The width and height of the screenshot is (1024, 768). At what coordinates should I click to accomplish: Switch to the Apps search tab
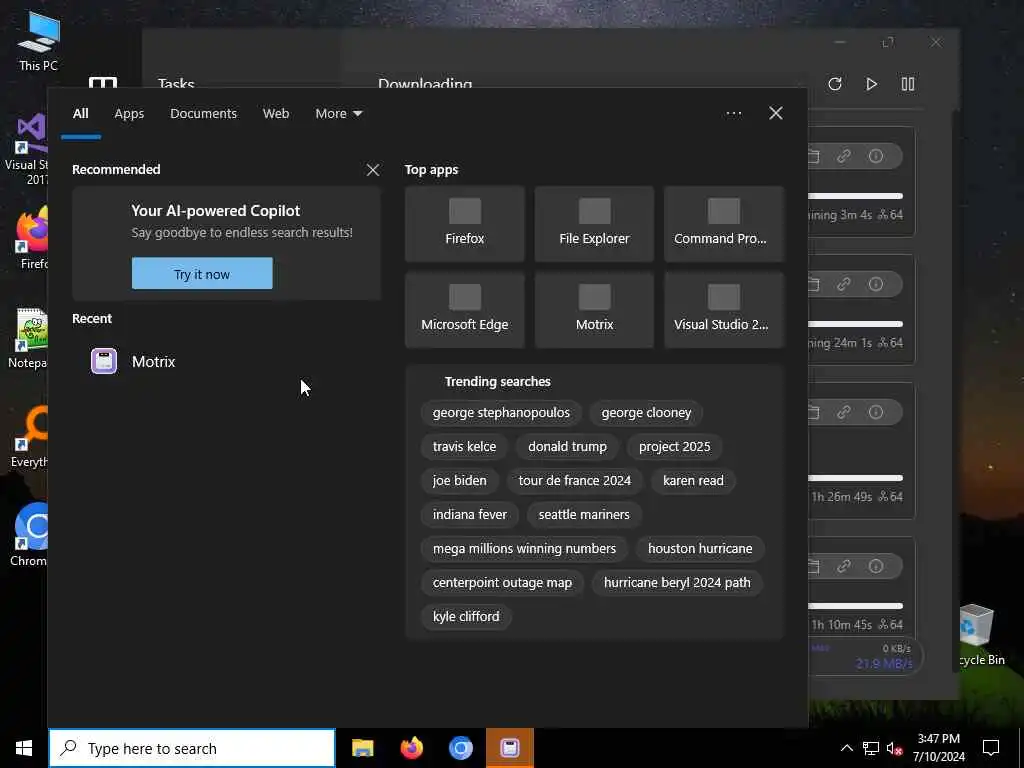tap(129, 114)
